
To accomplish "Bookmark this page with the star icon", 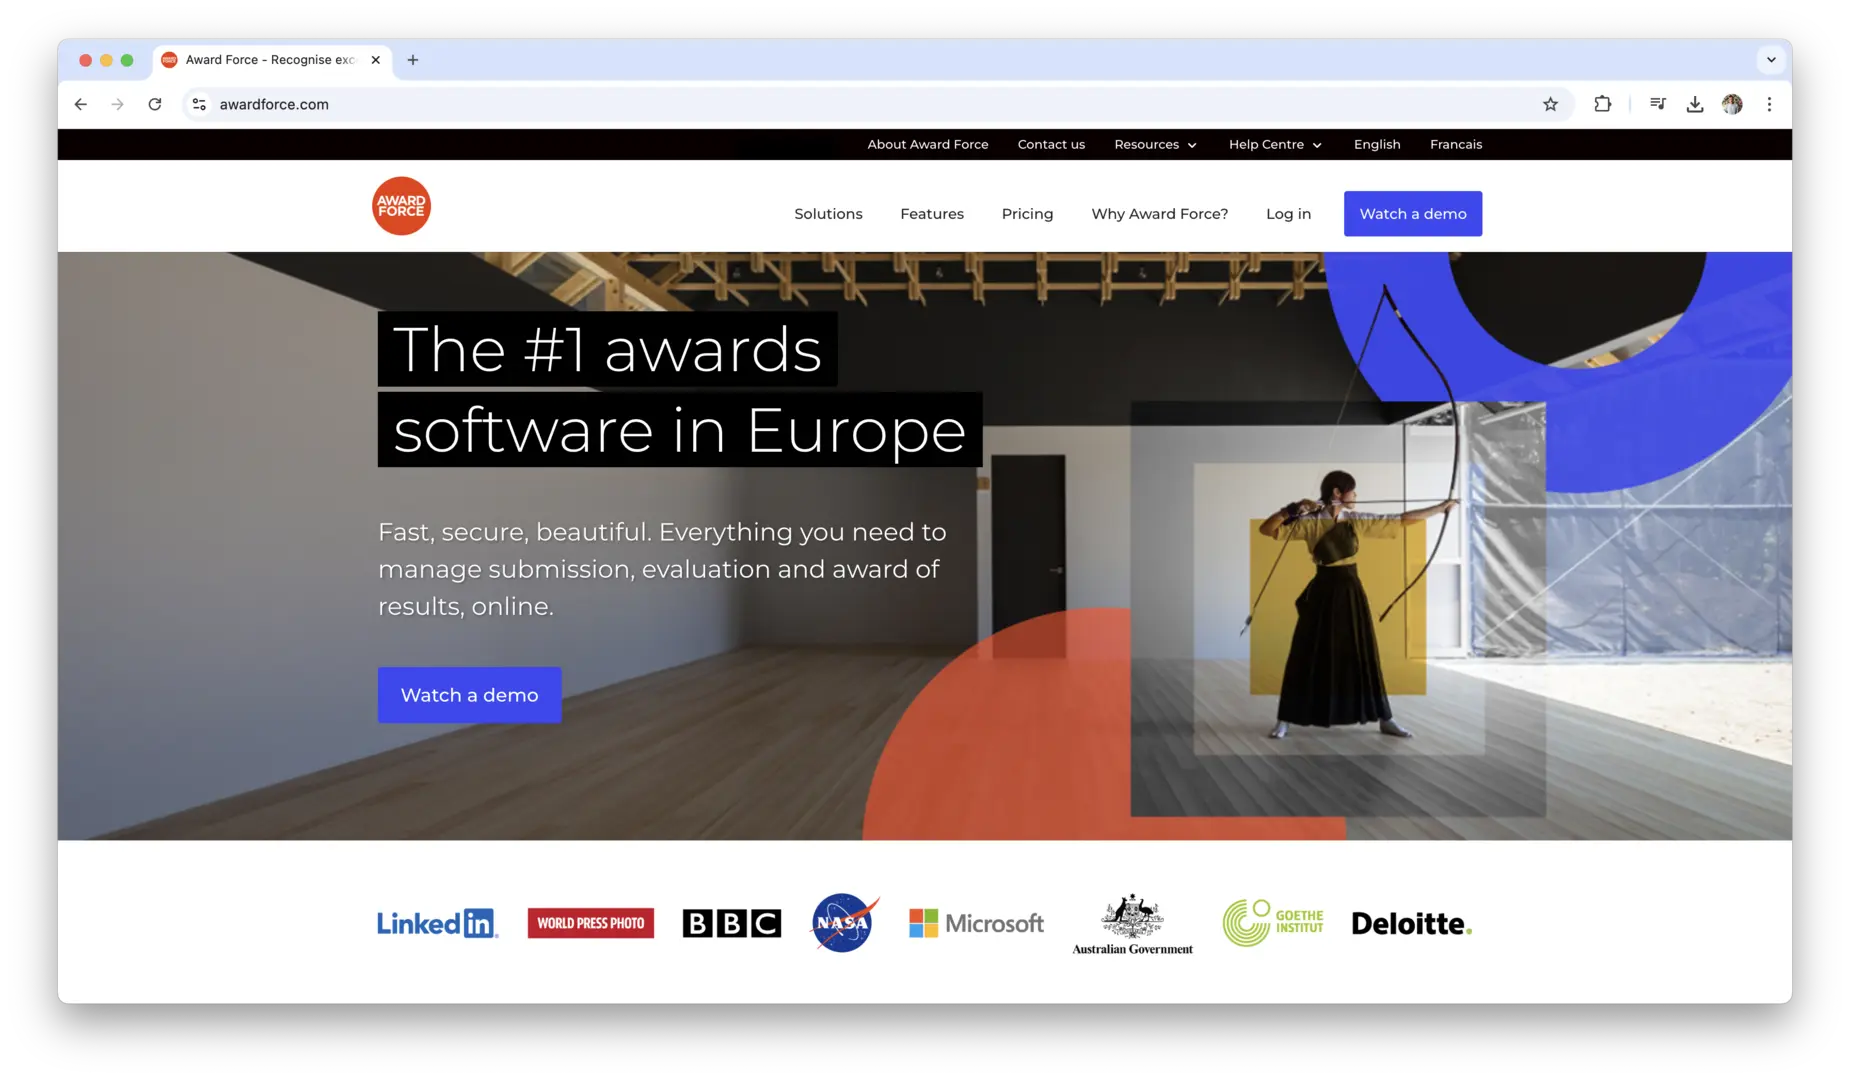I will (1550, 104).
